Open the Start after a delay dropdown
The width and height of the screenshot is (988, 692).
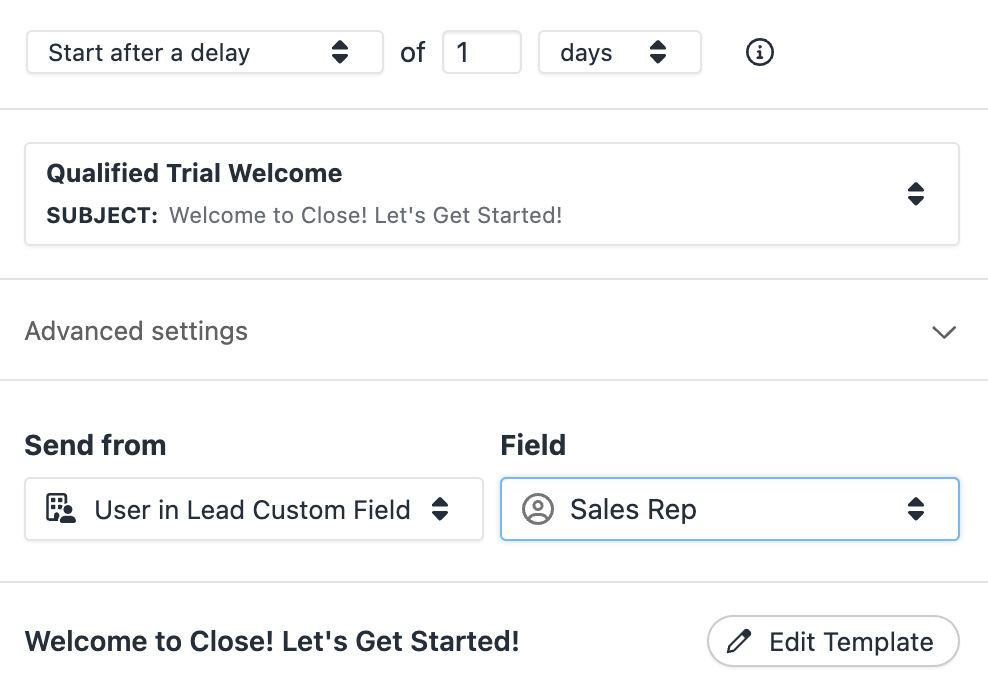(204, 52)
